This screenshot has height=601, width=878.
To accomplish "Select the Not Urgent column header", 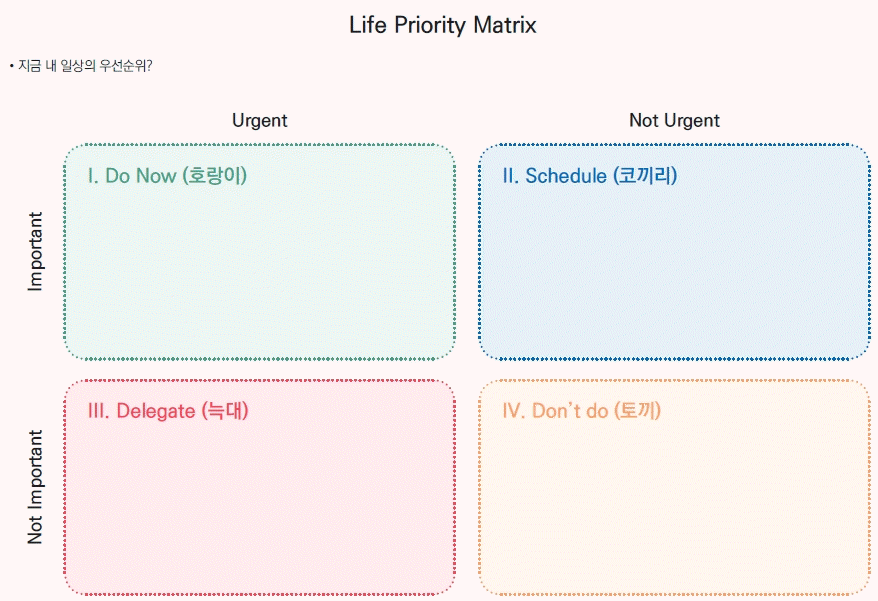I will pyautogui.click(x=674, y=120).
